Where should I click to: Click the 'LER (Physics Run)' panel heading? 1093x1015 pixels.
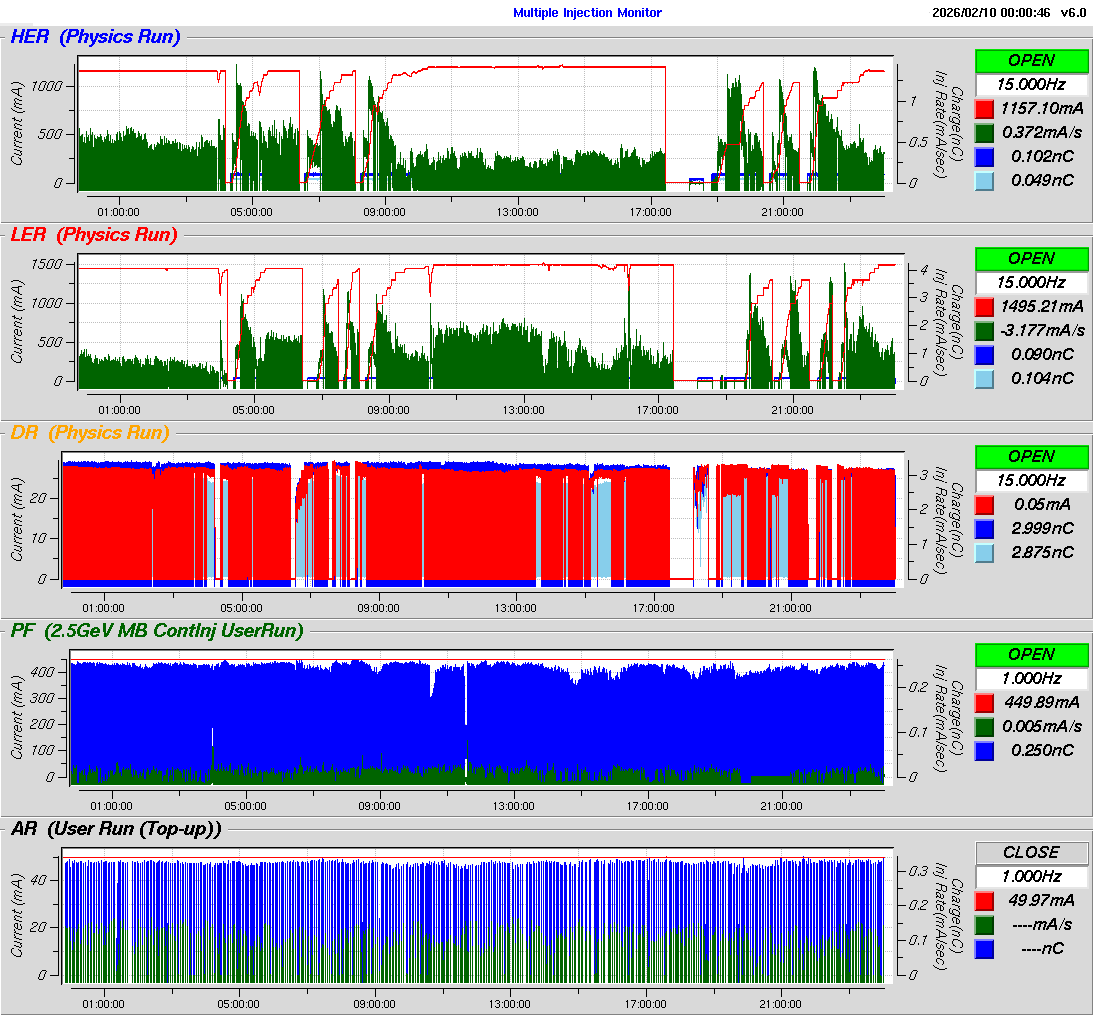click(x=94, y=235)
